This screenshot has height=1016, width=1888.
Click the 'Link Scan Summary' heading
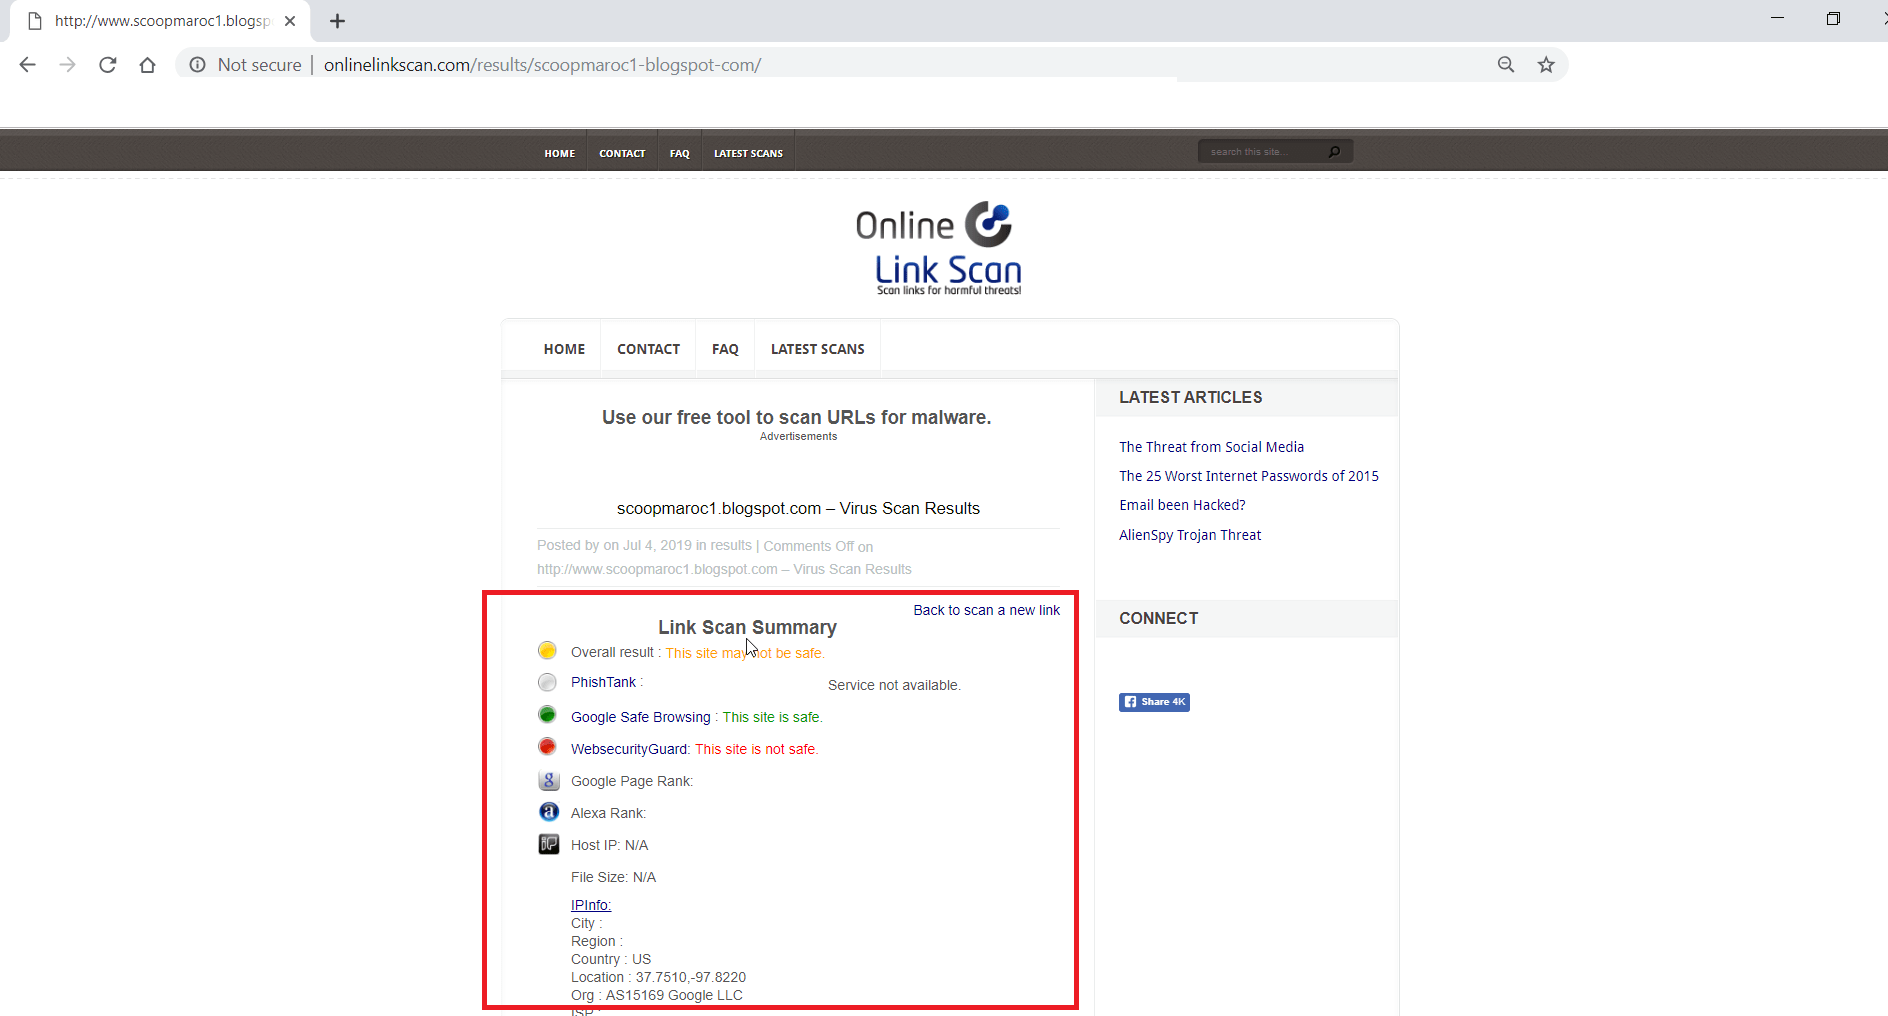747,627
